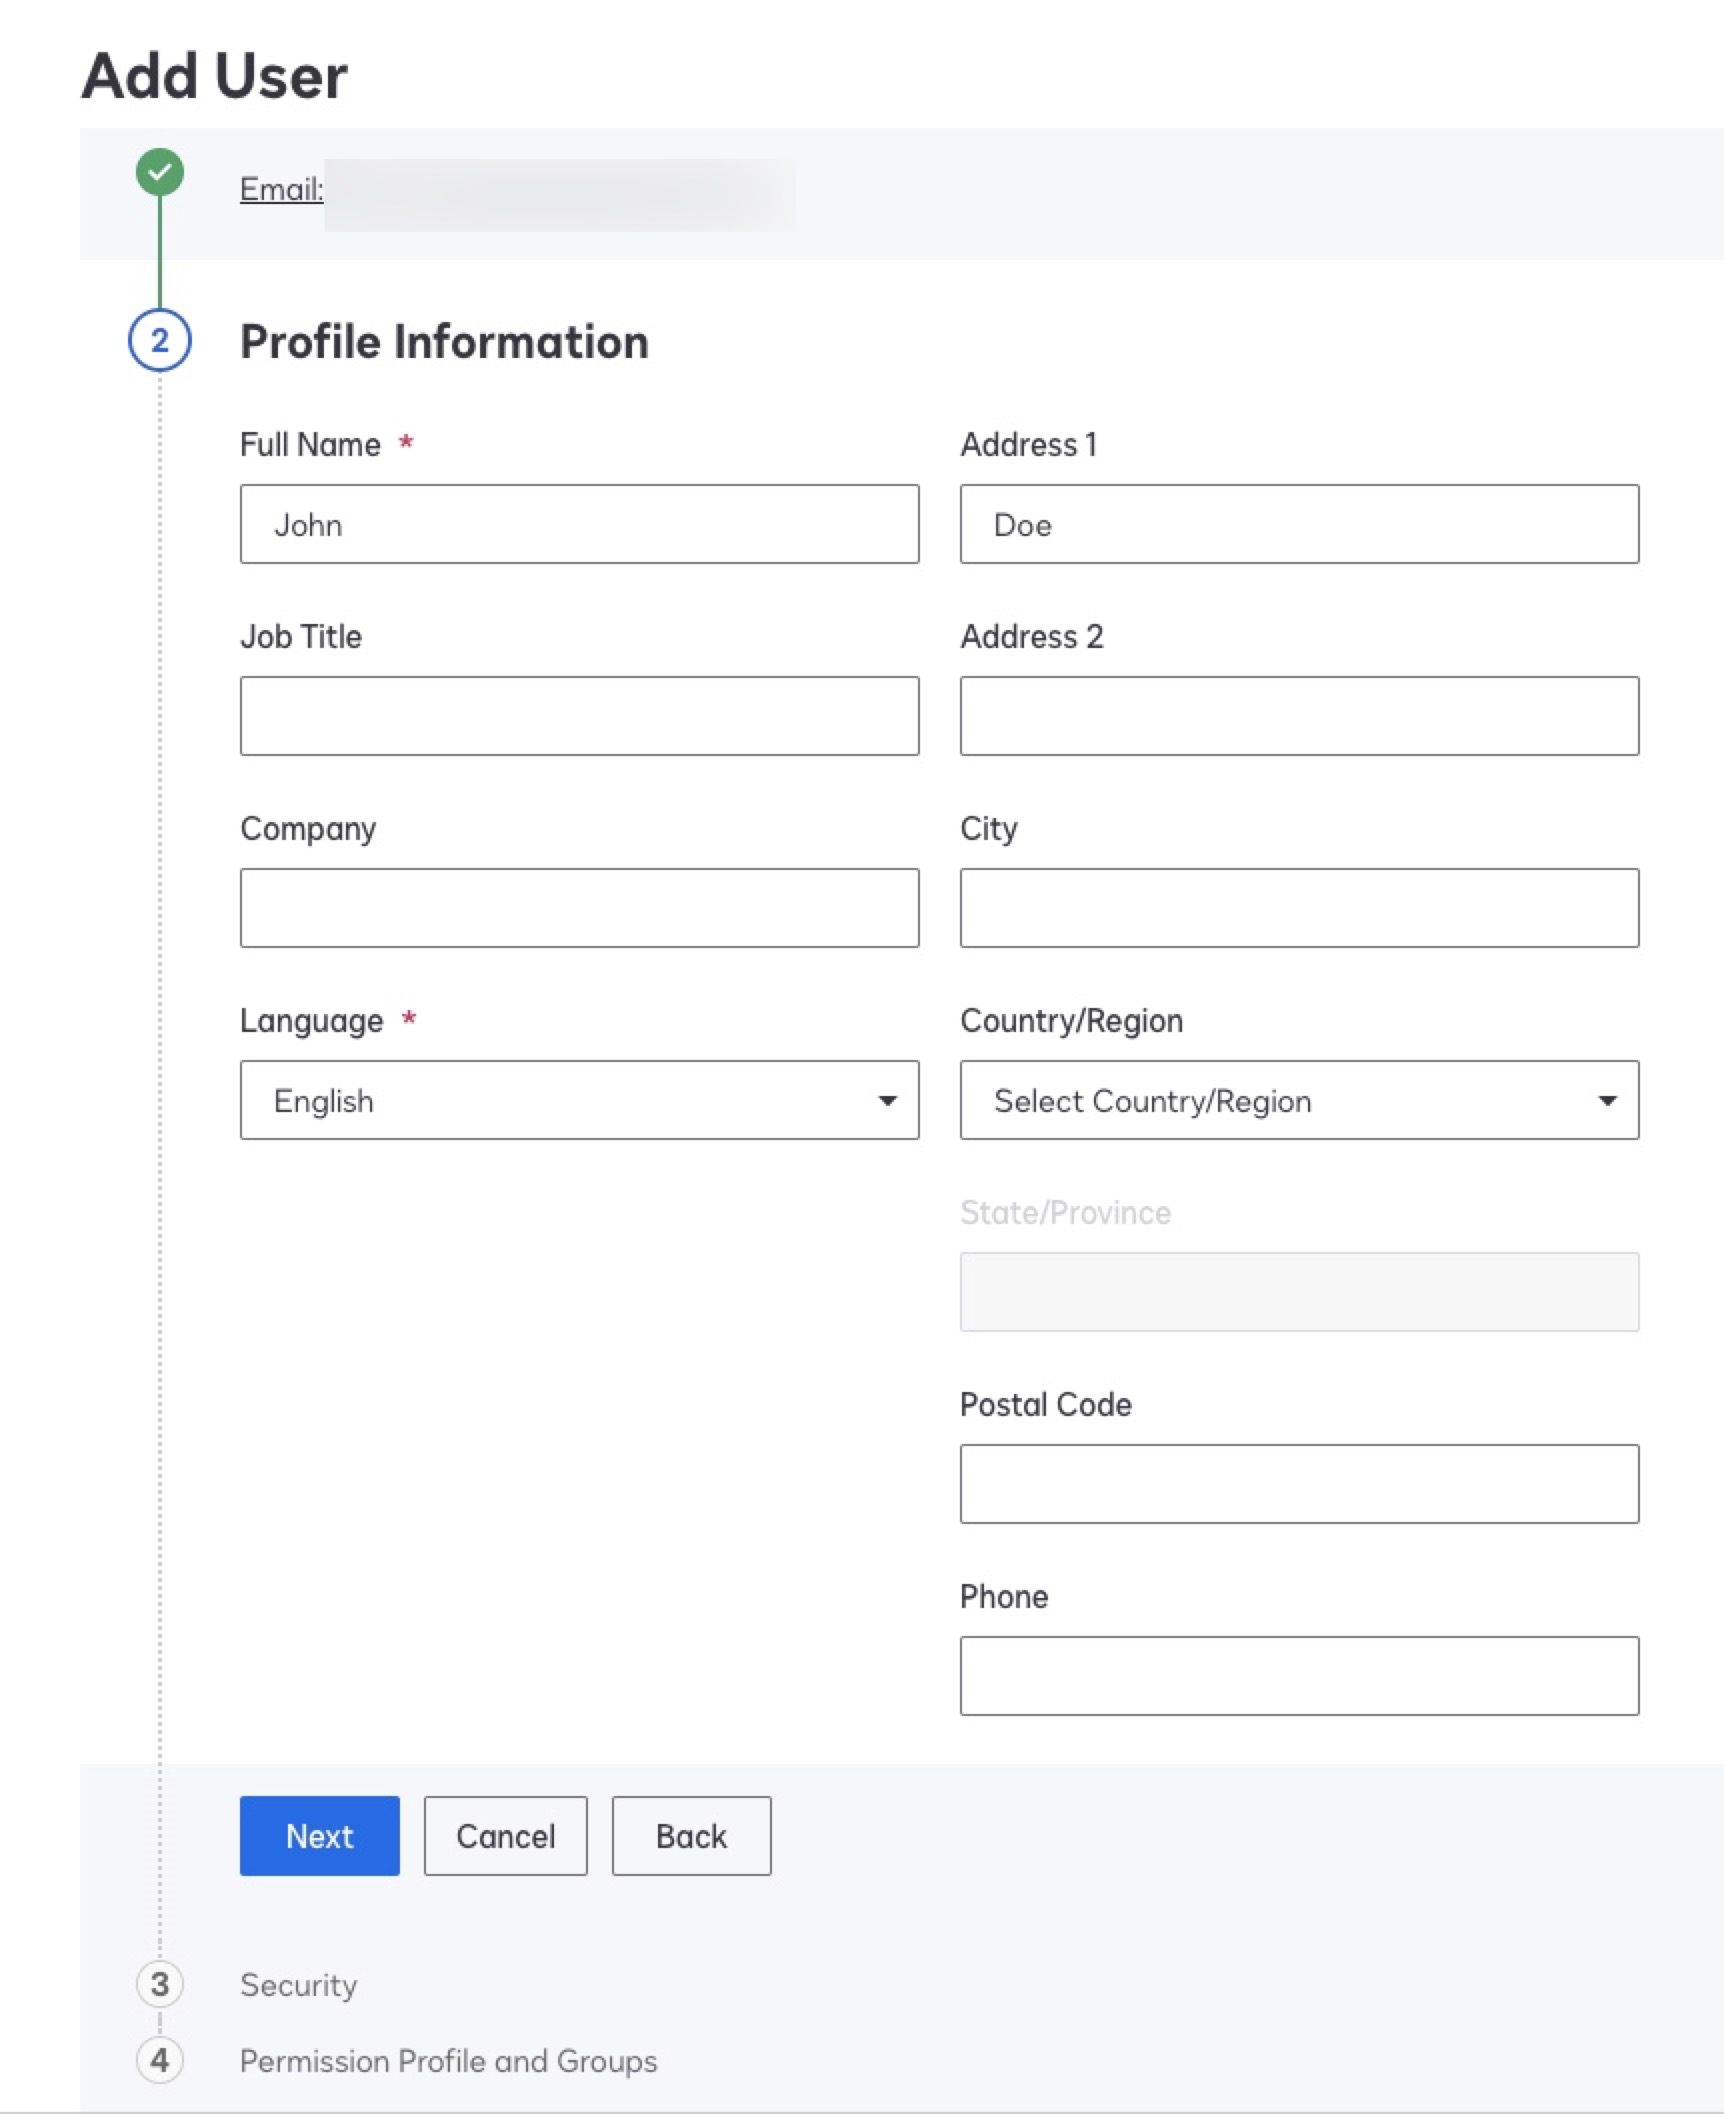This screenshot has height=2114, width=1724.
Task: Click the Cancel button
Action: 505,1836
